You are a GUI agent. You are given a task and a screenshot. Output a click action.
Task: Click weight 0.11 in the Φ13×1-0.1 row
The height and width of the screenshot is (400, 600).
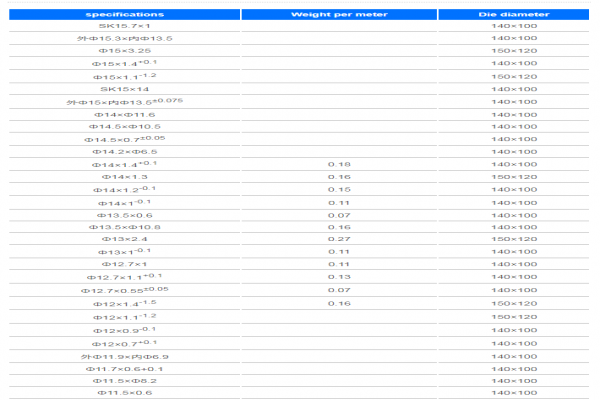pos(339,252)
